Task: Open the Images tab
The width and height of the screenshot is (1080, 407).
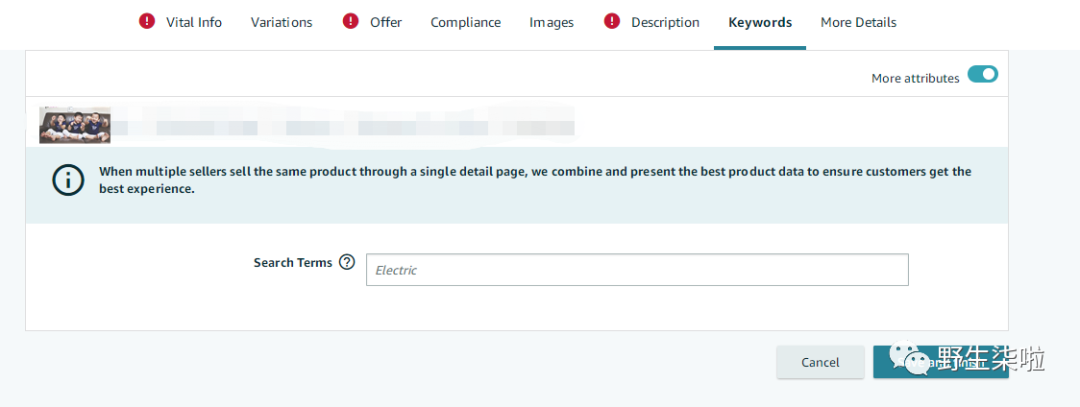Action: click(x=551, y=22)
